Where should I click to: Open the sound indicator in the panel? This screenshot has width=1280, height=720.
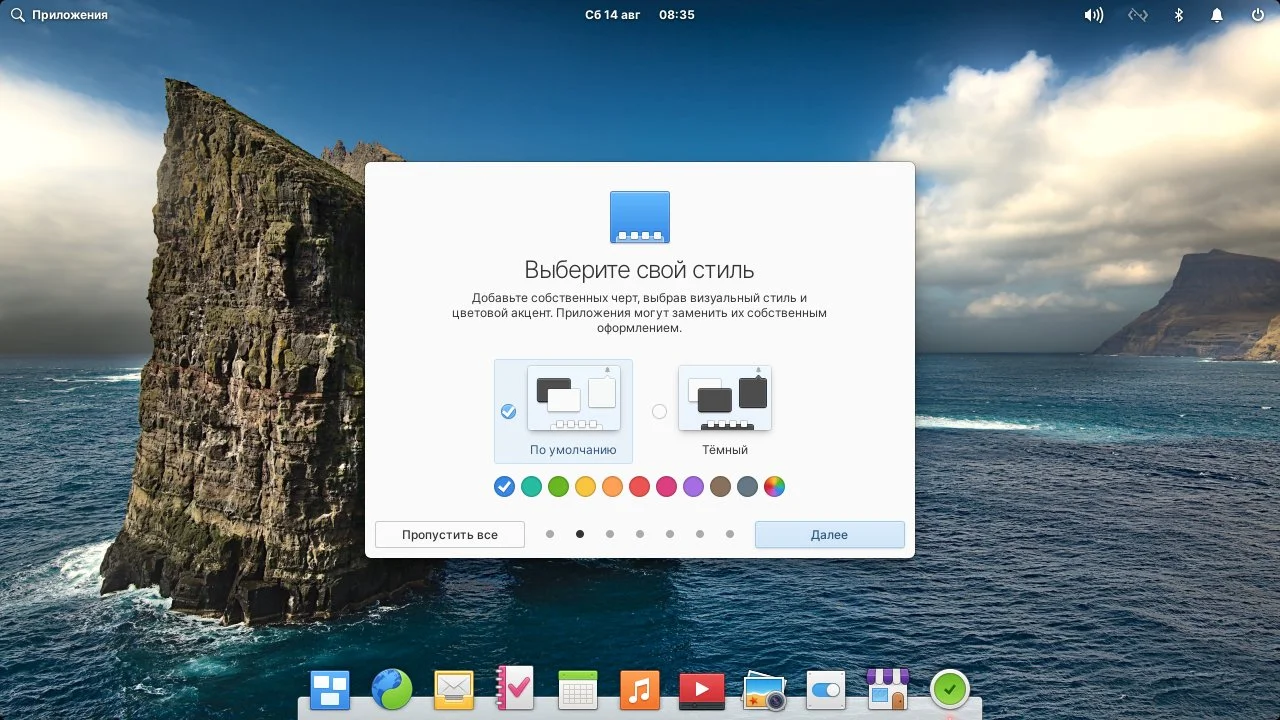(1092, 14)
